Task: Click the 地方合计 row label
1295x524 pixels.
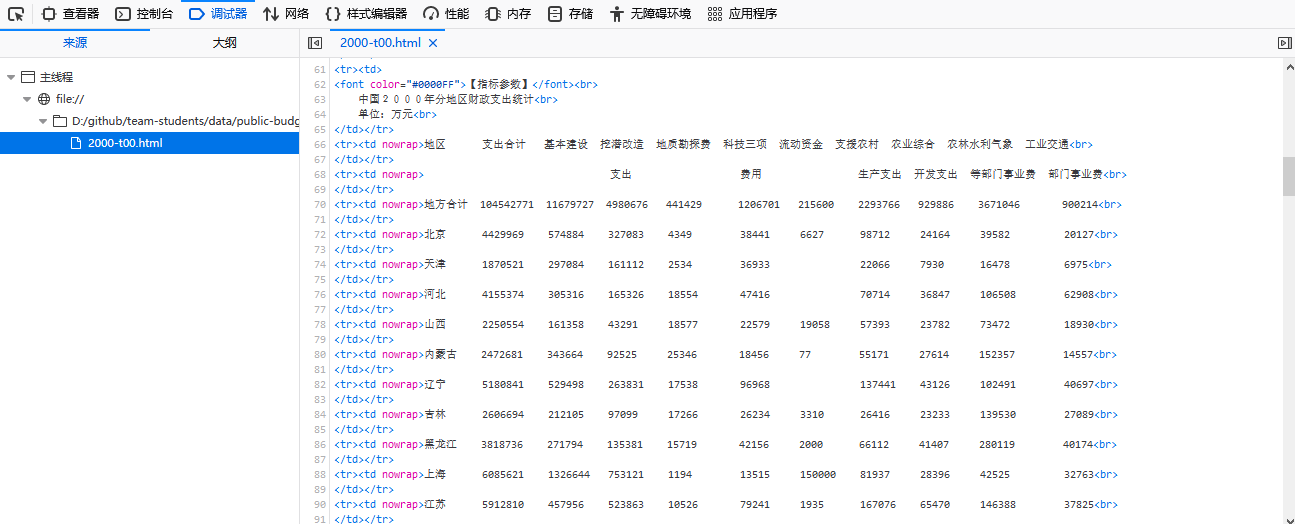Action: [x=446, y=204]
